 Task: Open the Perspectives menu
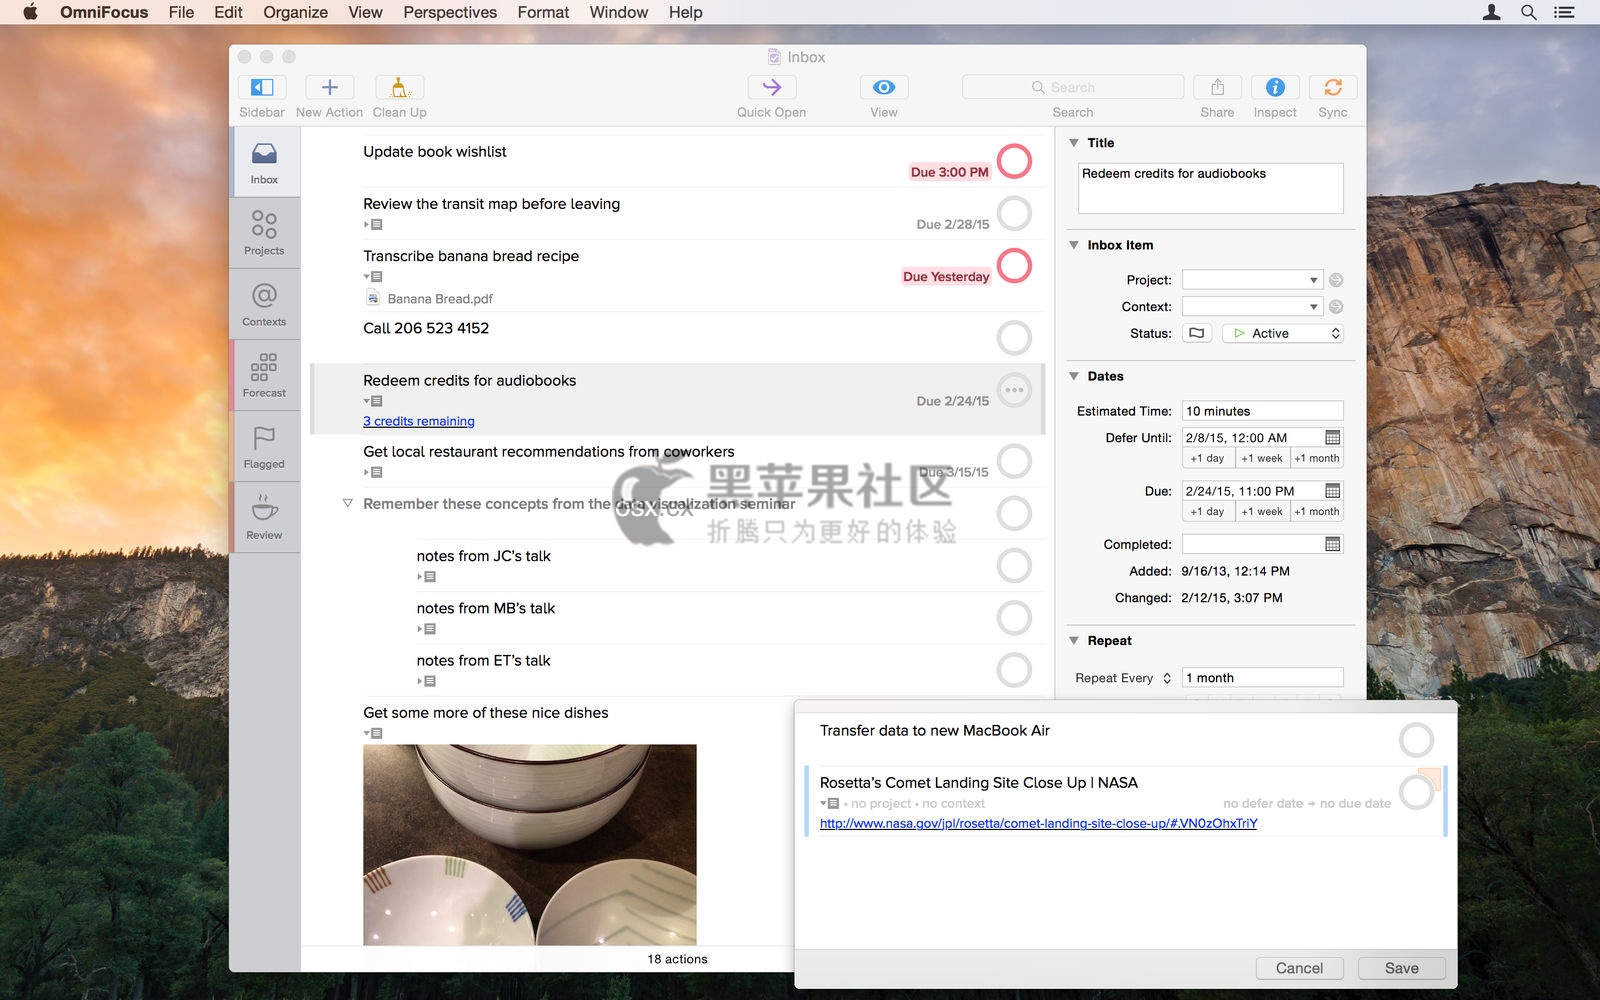(450, 12)
